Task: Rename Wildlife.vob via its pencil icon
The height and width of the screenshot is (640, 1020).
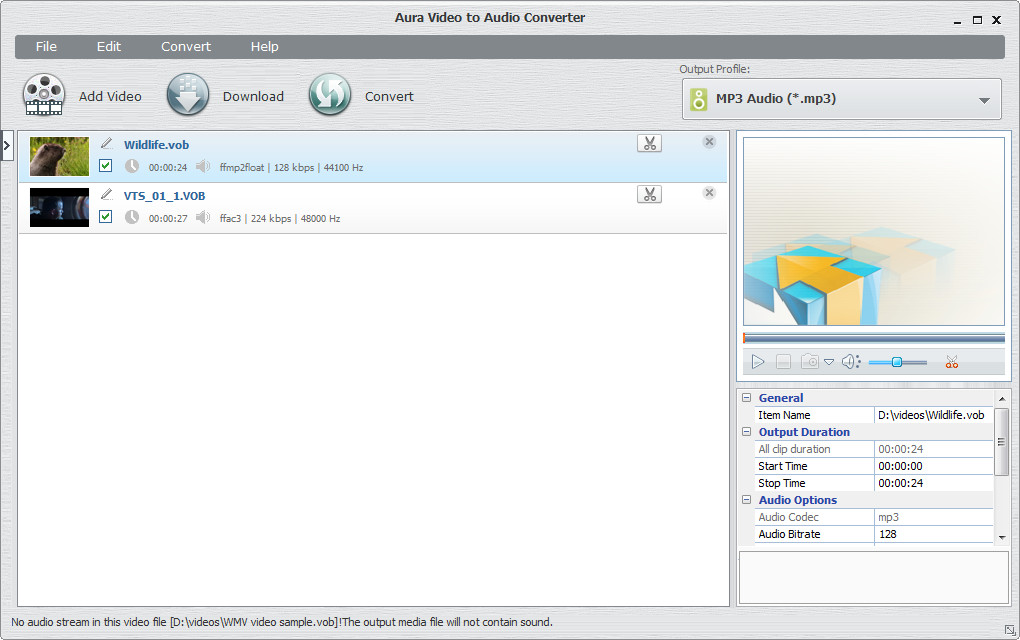Action: coord(107,141)
